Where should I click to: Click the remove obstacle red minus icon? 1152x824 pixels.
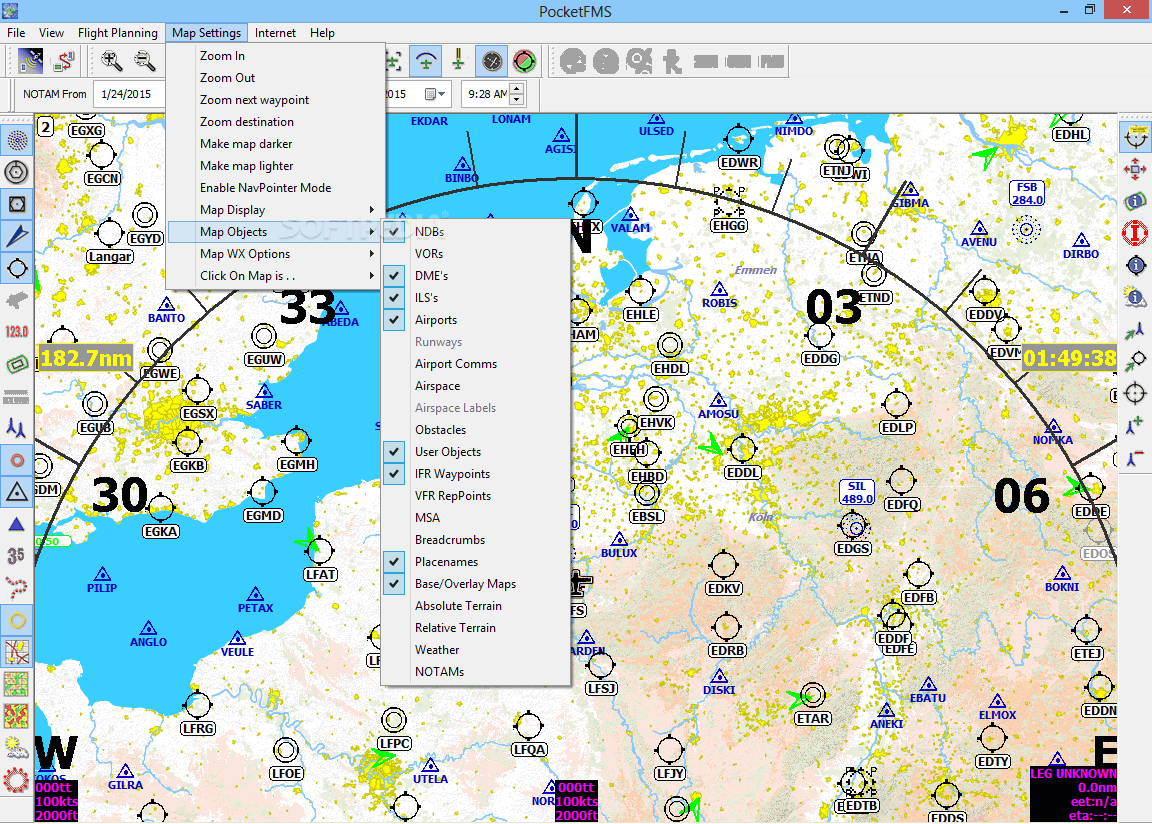(x=1135, y=458)
